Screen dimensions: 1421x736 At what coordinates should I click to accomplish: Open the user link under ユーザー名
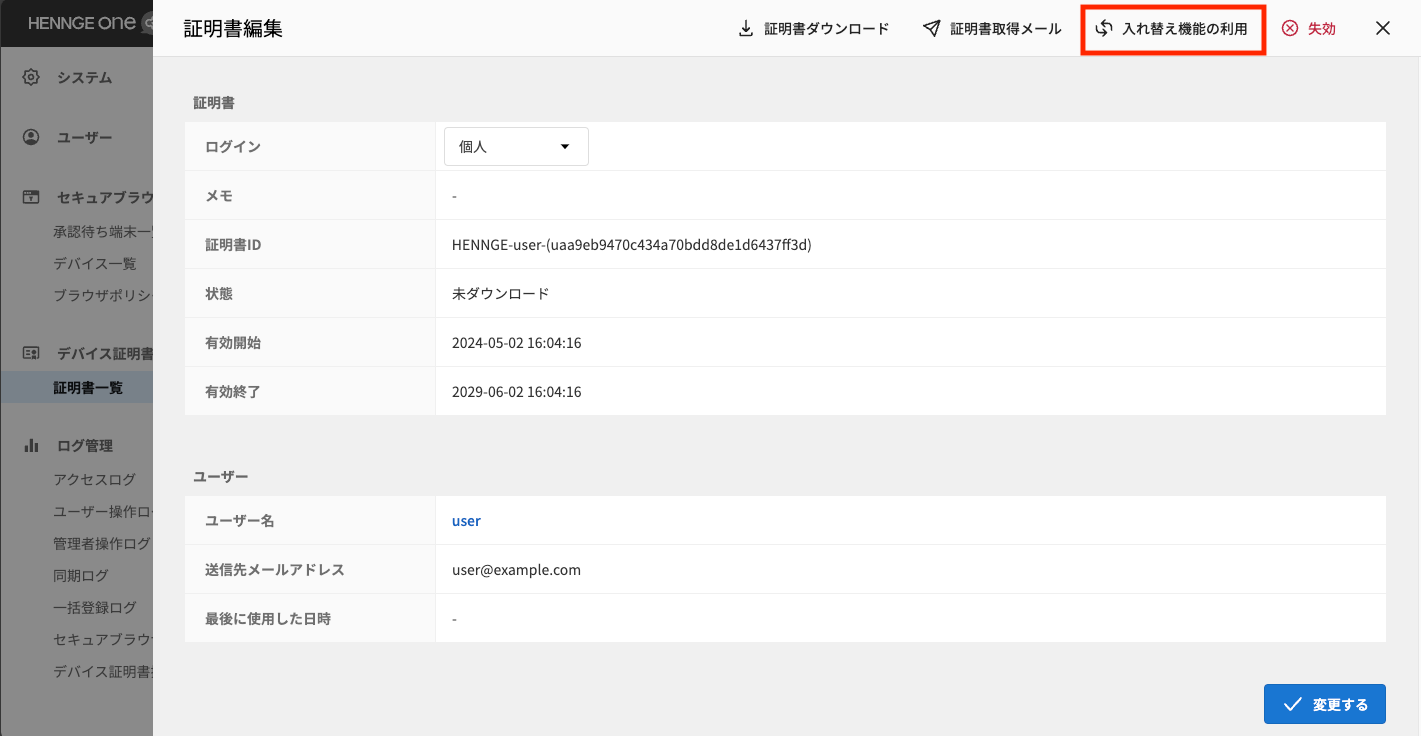(466, 520)
